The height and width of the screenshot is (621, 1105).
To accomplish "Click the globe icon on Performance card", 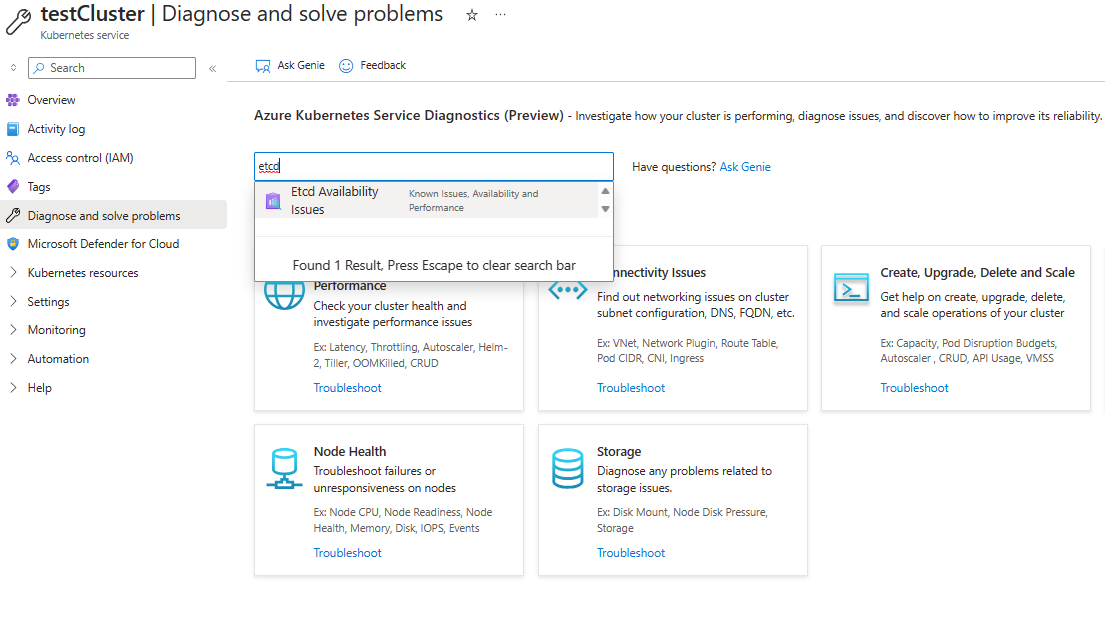I will click(x=284, y=295).
